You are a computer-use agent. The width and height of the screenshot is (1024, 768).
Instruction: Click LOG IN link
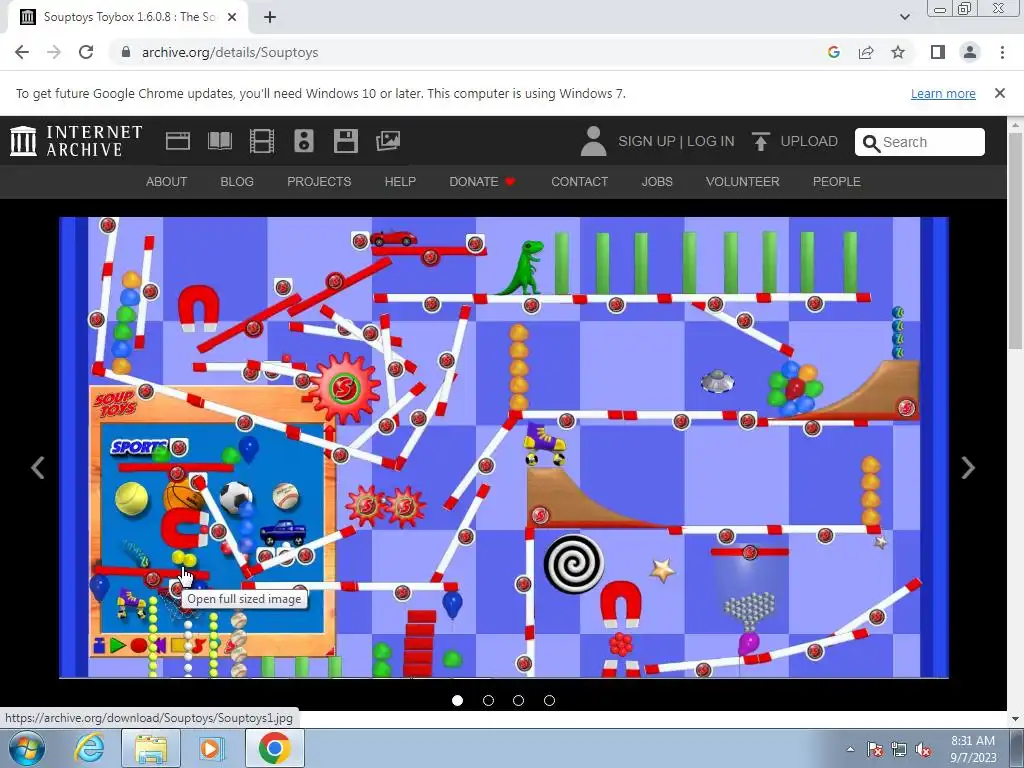pyautogui.click(x=711, y=141)
